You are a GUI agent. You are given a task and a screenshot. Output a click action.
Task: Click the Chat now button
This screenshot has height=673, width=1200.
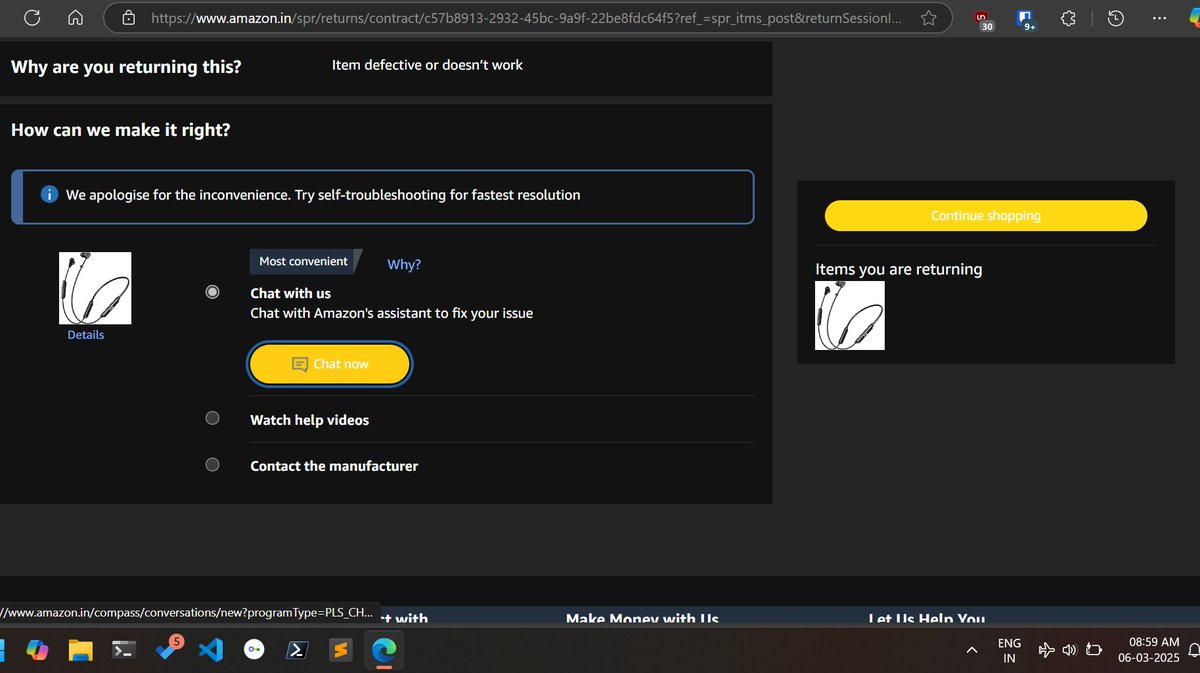(329, 364)
